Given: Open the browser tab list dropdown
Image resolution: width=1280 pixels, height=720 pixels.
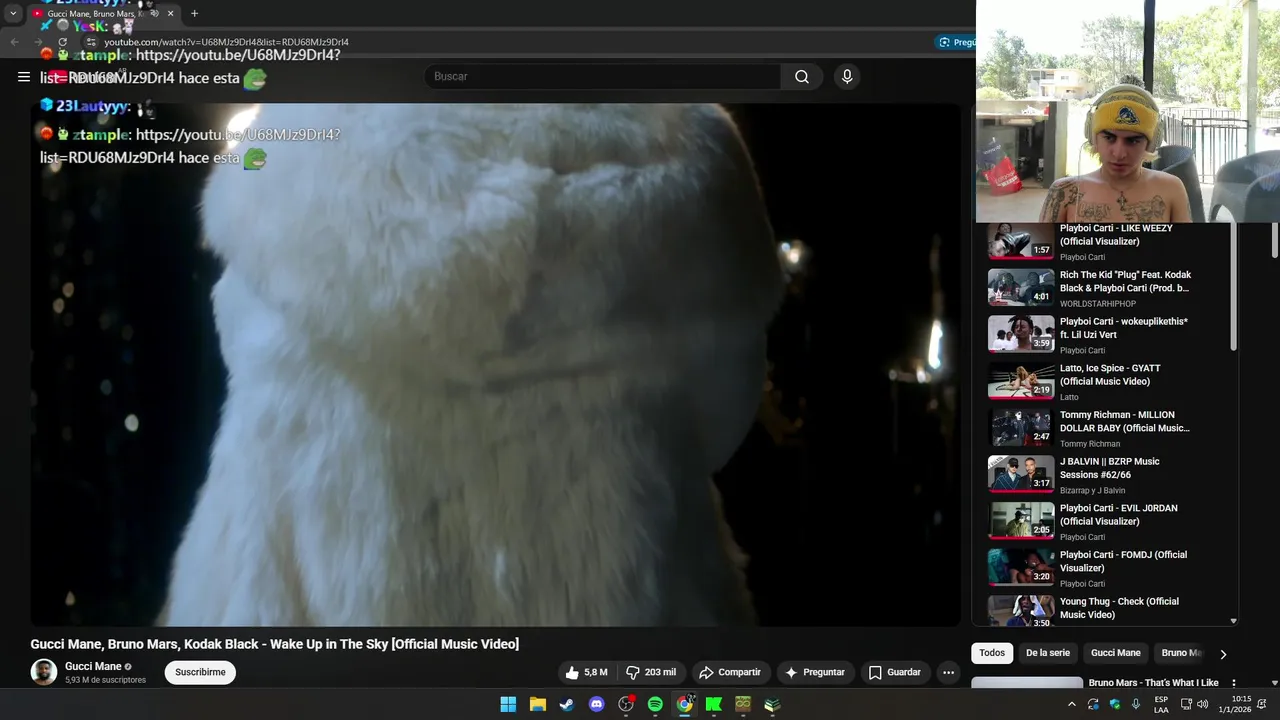Looking at the screenshot, I should [x=13, y=14].
